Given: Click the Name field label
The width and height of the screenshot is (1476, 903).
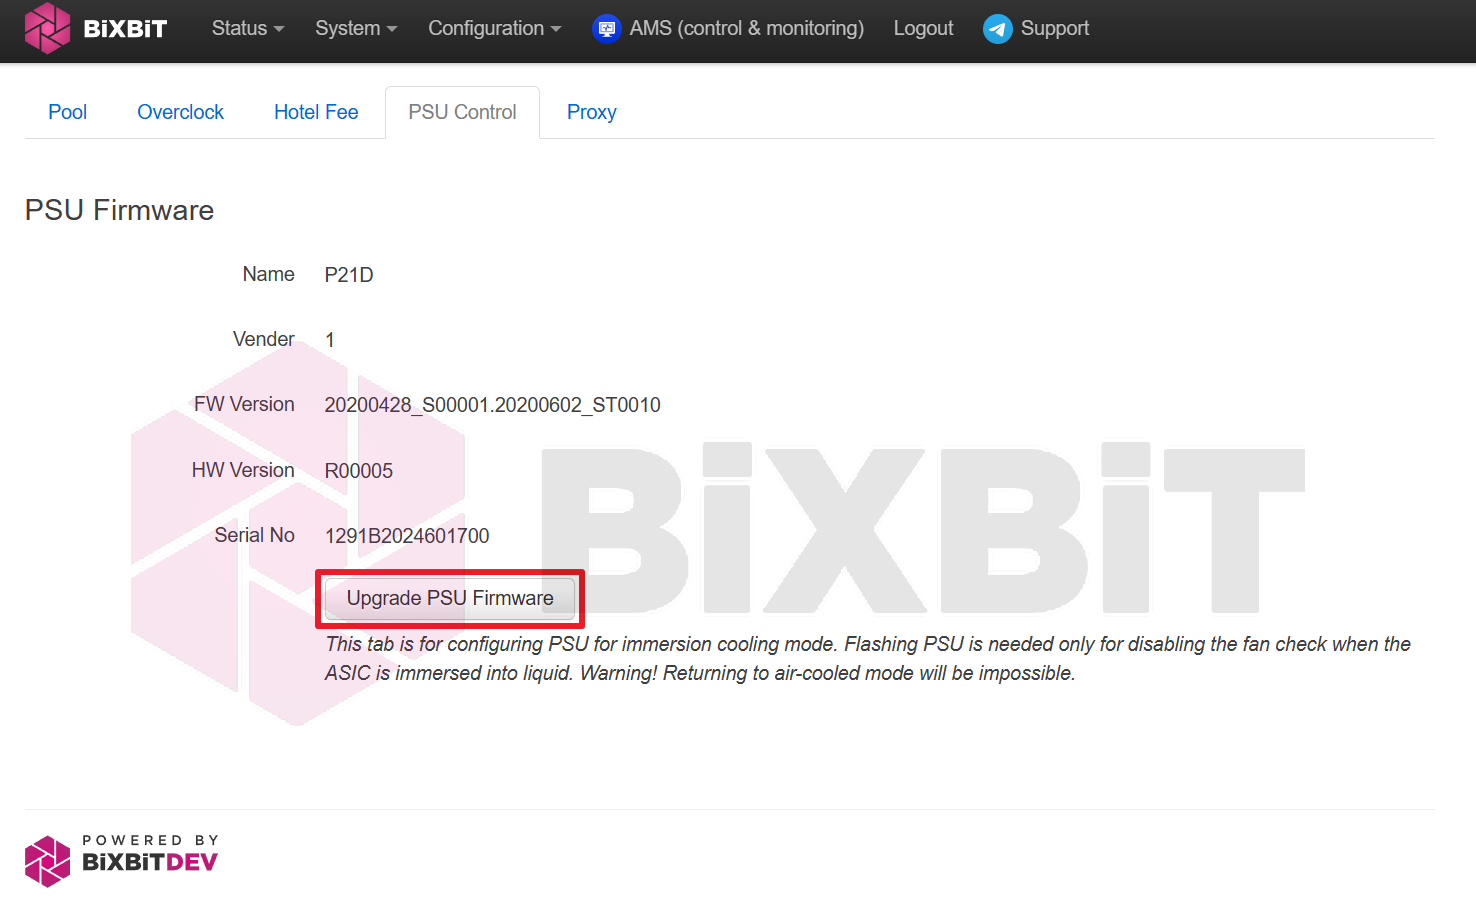Looking at the screenshot, I should coord(268,274).
